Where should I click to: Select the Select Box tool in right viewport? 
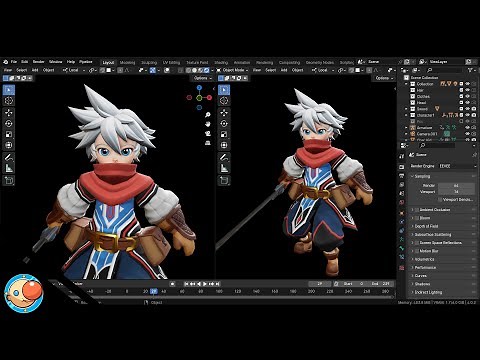(224, 90)
